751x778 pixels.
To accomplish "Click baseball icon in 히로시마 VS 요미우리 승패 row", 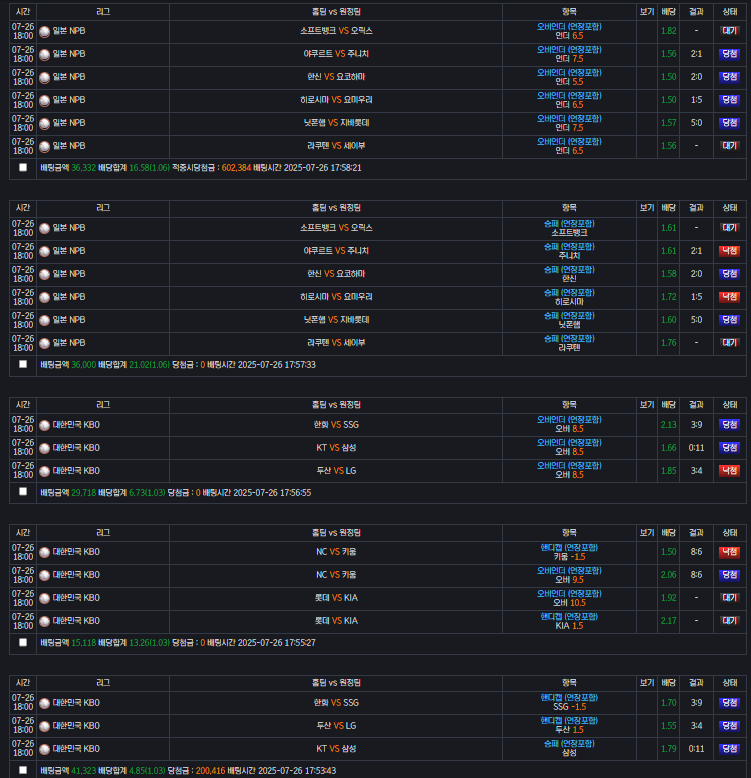I will (x=45, y=298).
